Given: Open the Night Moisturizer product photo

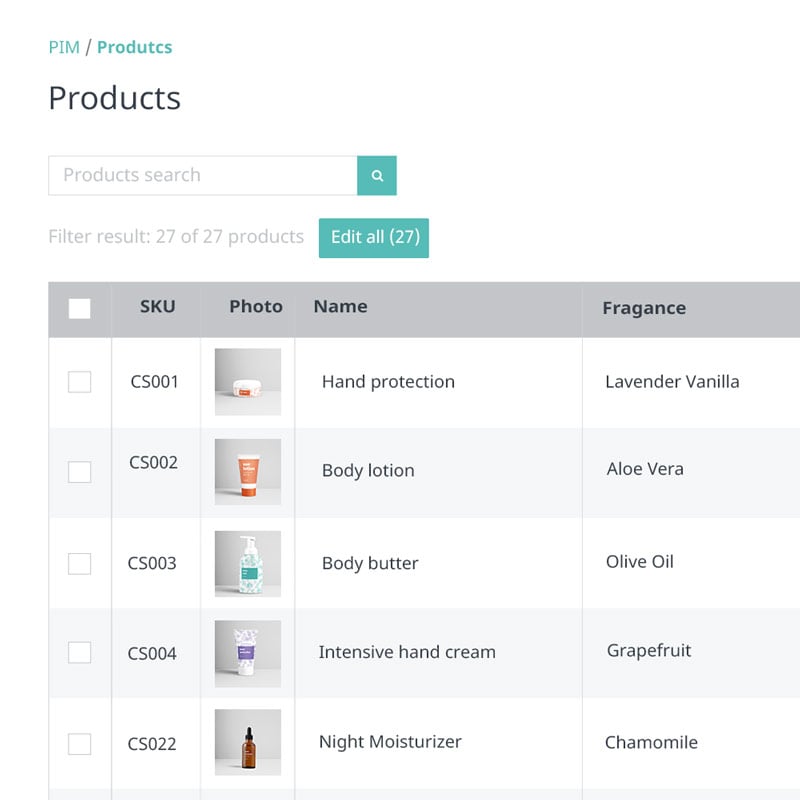Looking at the screenshot, I should point(248,742).
